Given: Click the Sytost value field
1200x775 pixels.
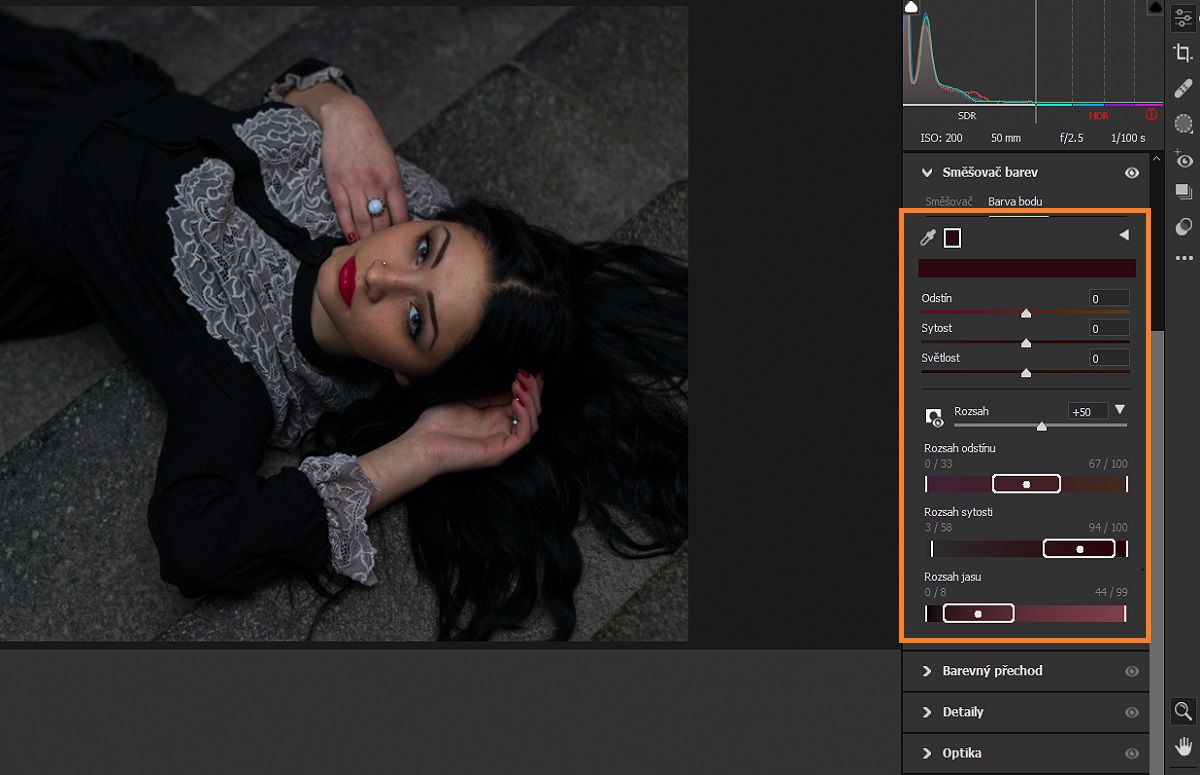Looking at the screenshot, I should click(x=1109, y=328).
